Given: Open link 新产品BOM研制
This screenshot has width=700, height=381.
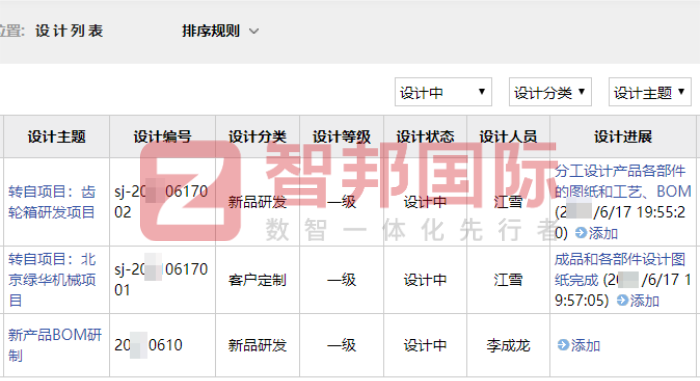Looking at the screenshot, I should pyautogui.click(x=55, y=345).
